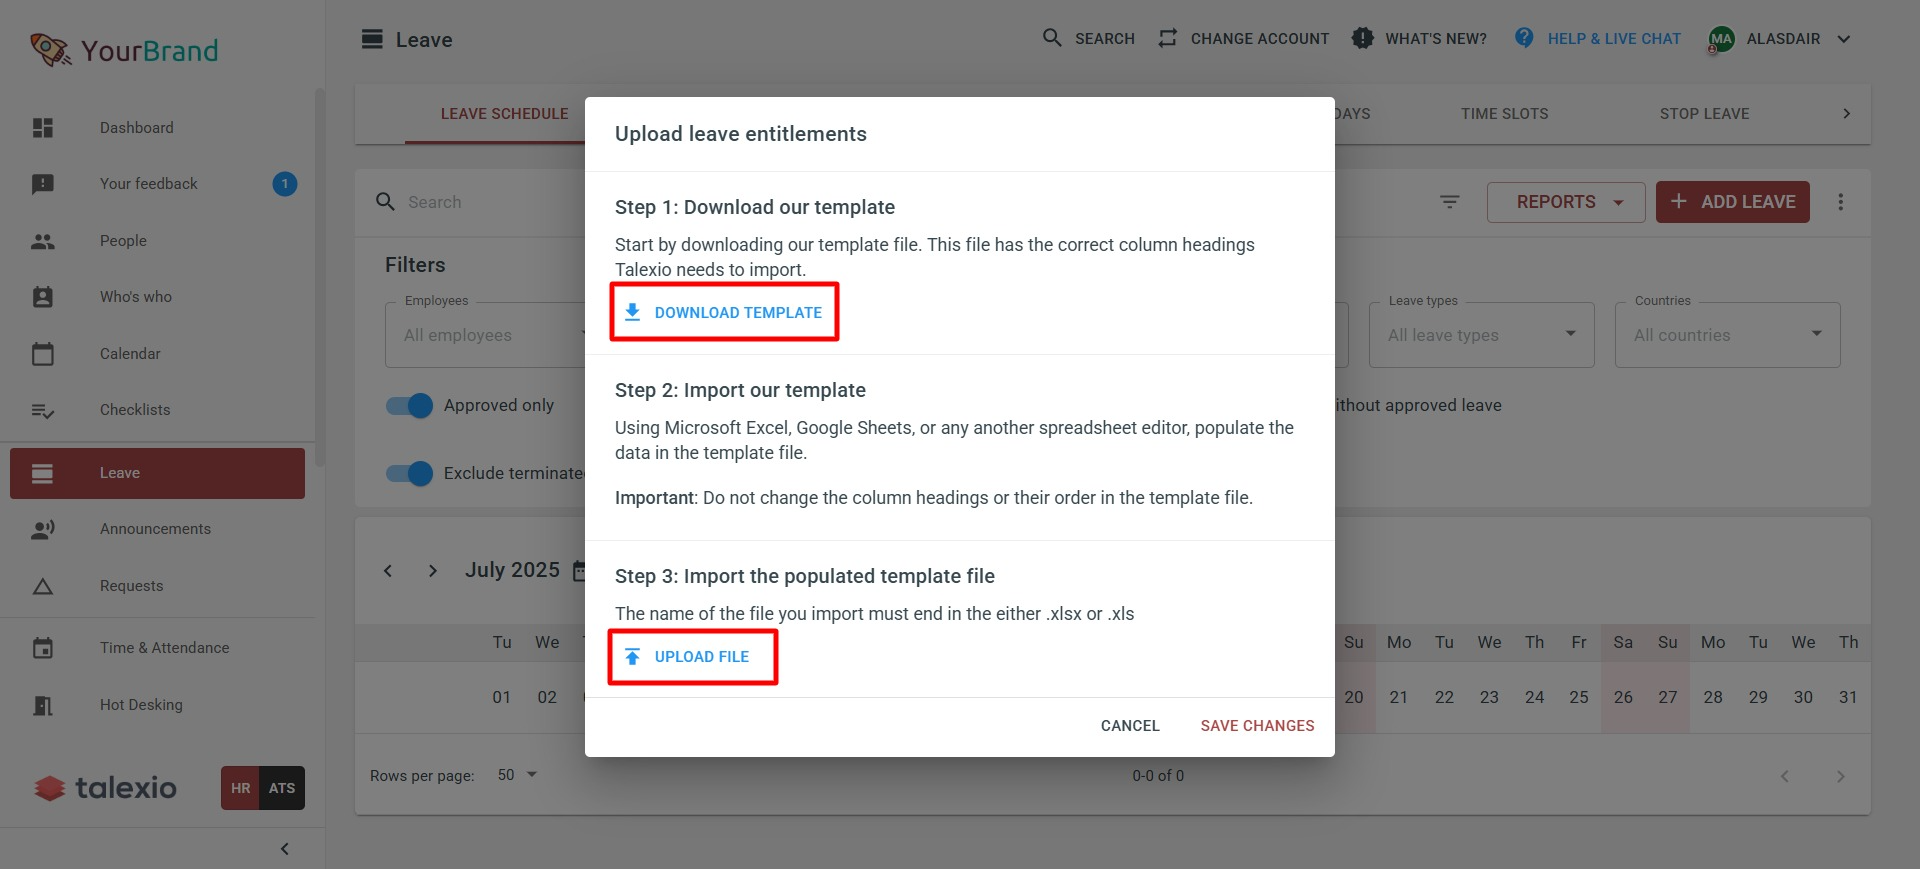Click the Dashboard grid icon in sidebar
The height and width of the screenshot is (869, 1920).
(x=43, y=128)
